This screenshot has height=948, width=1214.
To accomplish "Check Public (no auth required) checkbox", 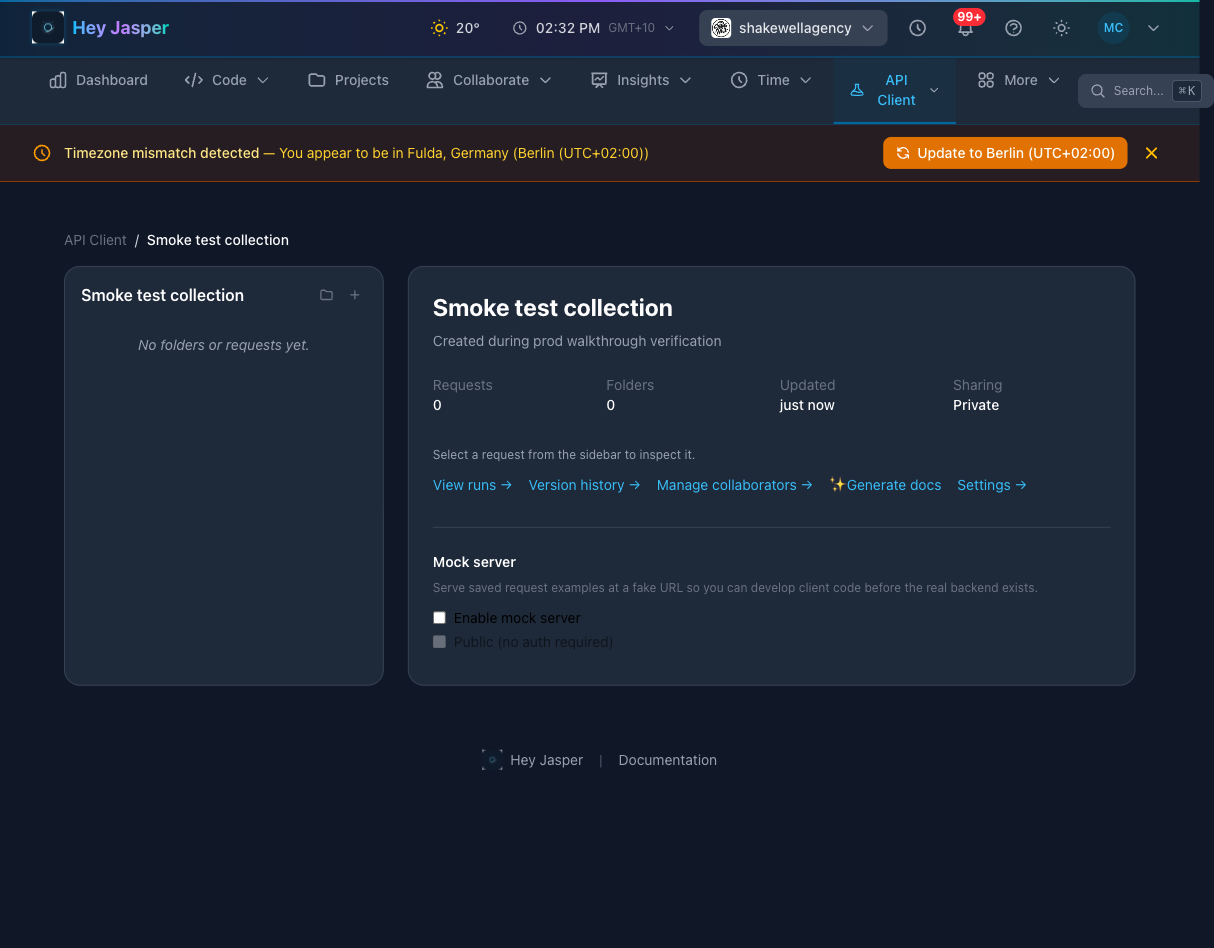I will (439, 642).
